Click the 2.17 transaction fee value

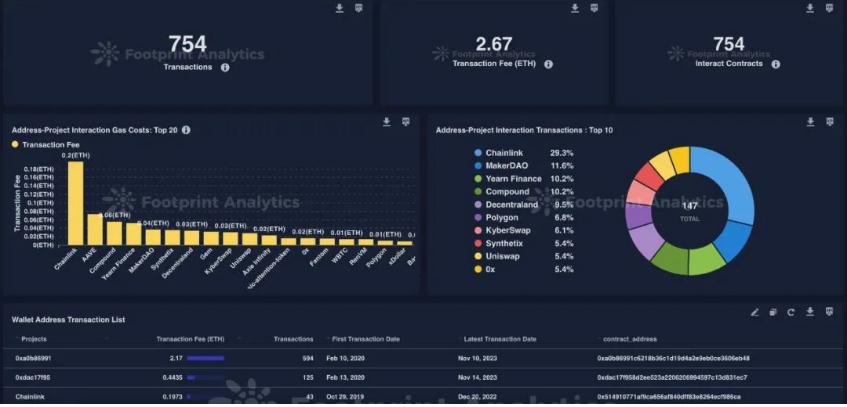(x=176, y=358)
